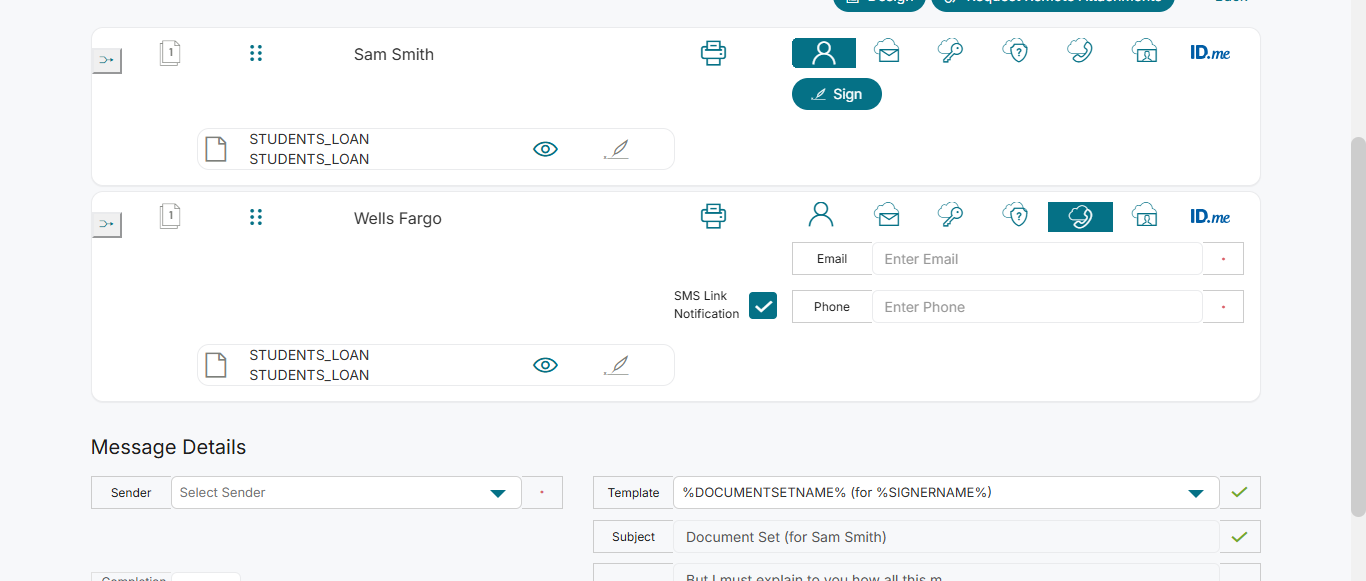Click the Subject field label
Image resolution: width=1366 pixels, height=581 pixels.
coord(633,537)
